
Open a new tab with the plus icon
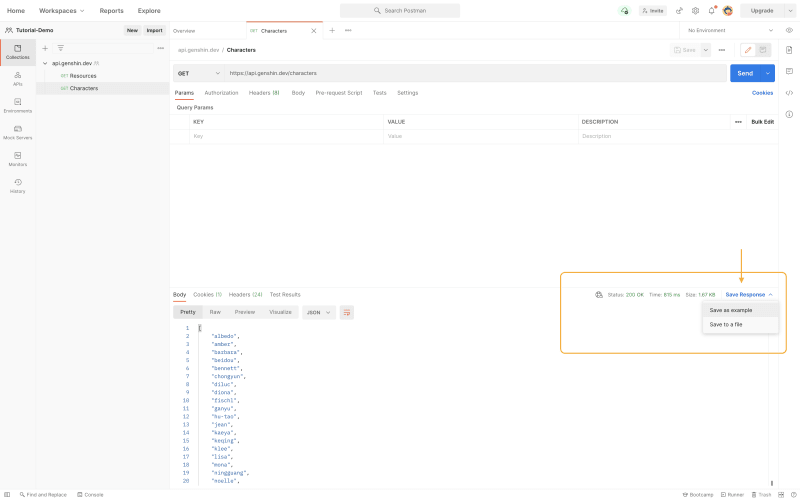click(x=332, y=31)
